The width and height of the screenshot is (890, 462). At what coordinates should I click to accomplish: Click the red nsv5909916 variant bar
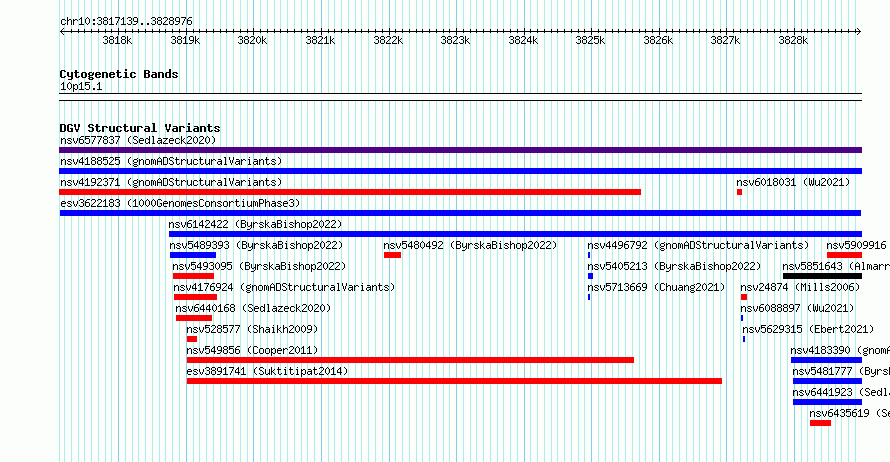(844, 255)
